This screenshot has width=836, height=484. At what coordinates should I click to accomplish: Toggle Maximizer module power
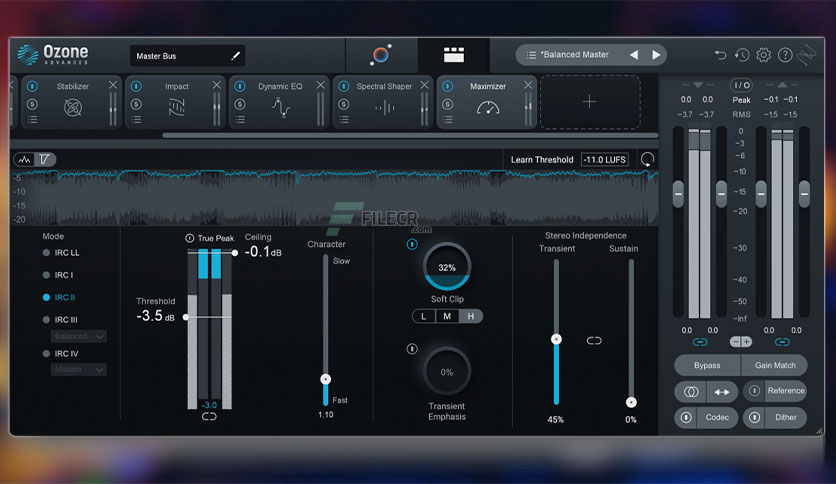tap(448, 86)
